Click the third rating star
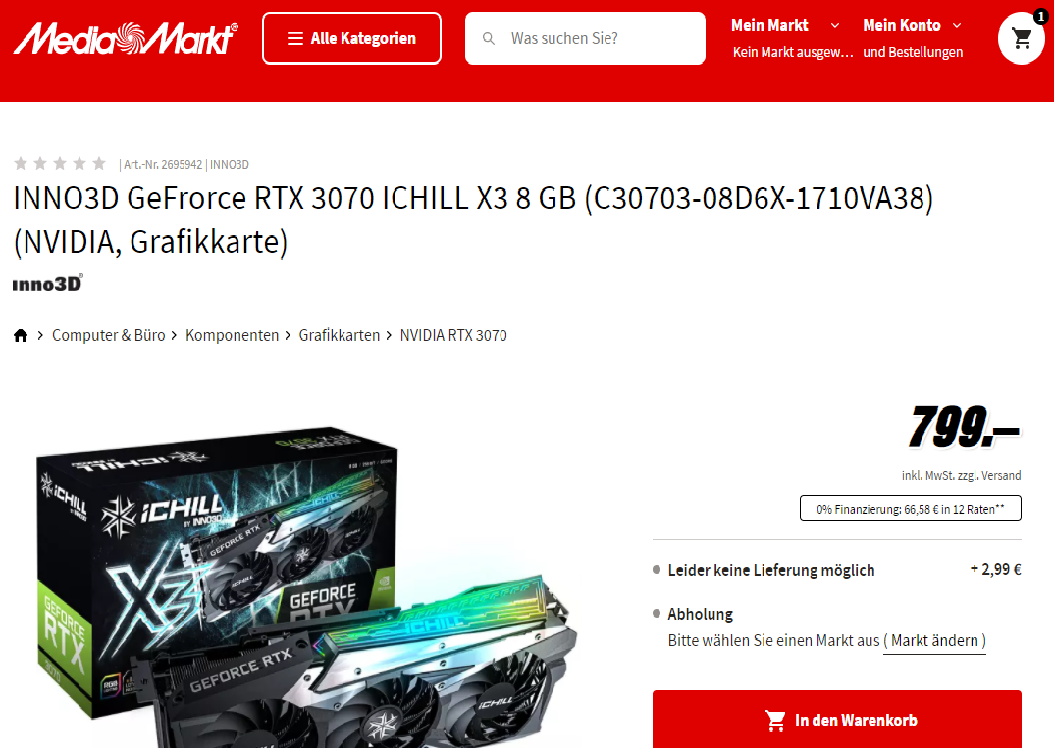The width and height of the screenshot is (1054, 748). coord(60,163)
